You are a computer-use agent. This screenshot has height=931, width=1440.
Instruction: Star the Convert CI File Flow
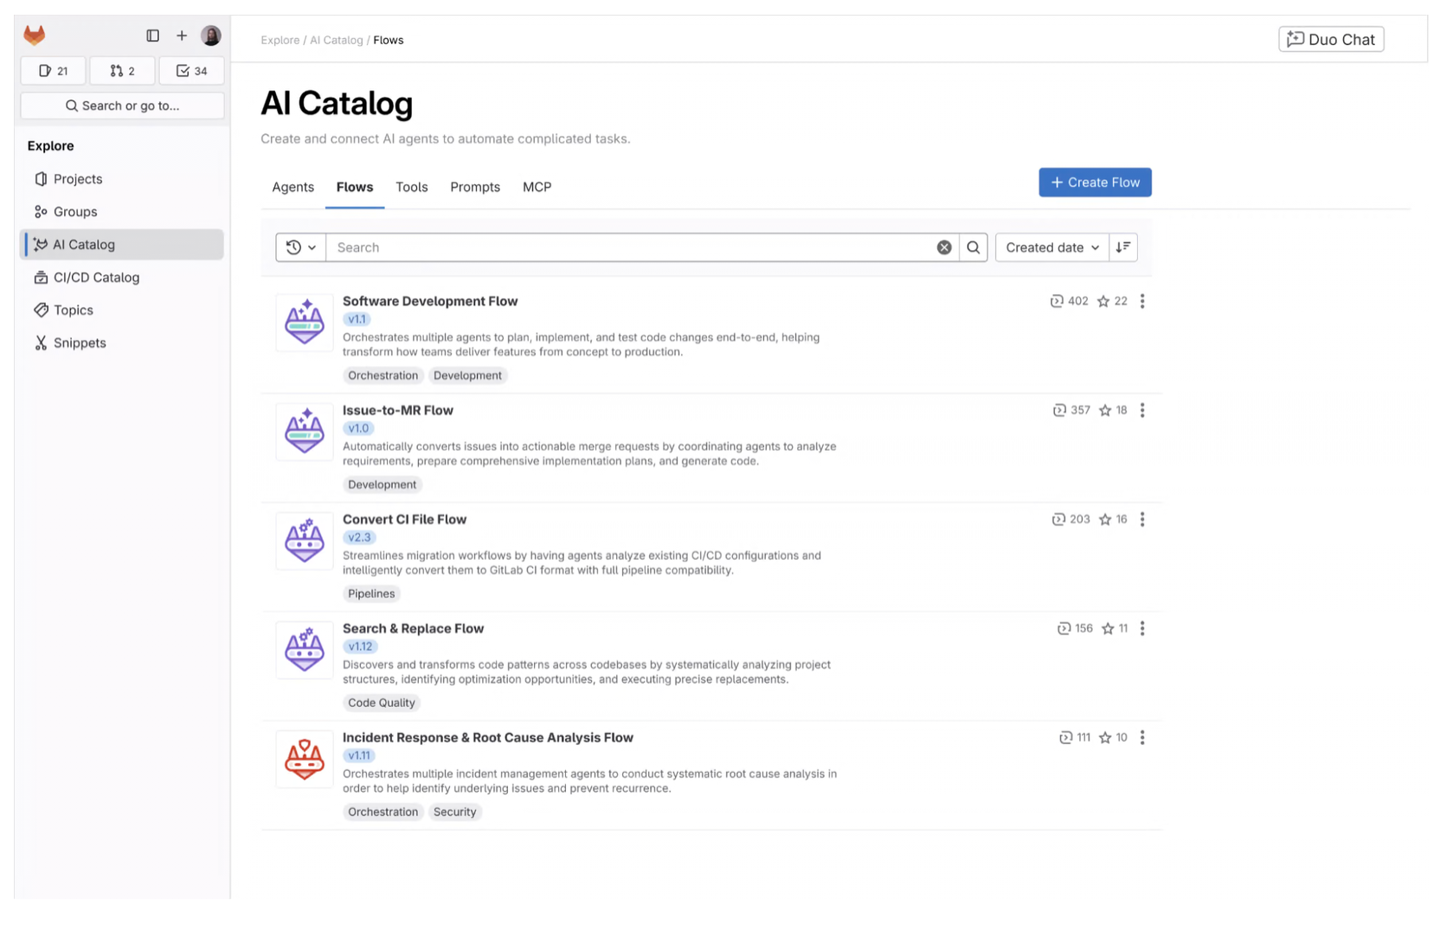pos(1105,520)
